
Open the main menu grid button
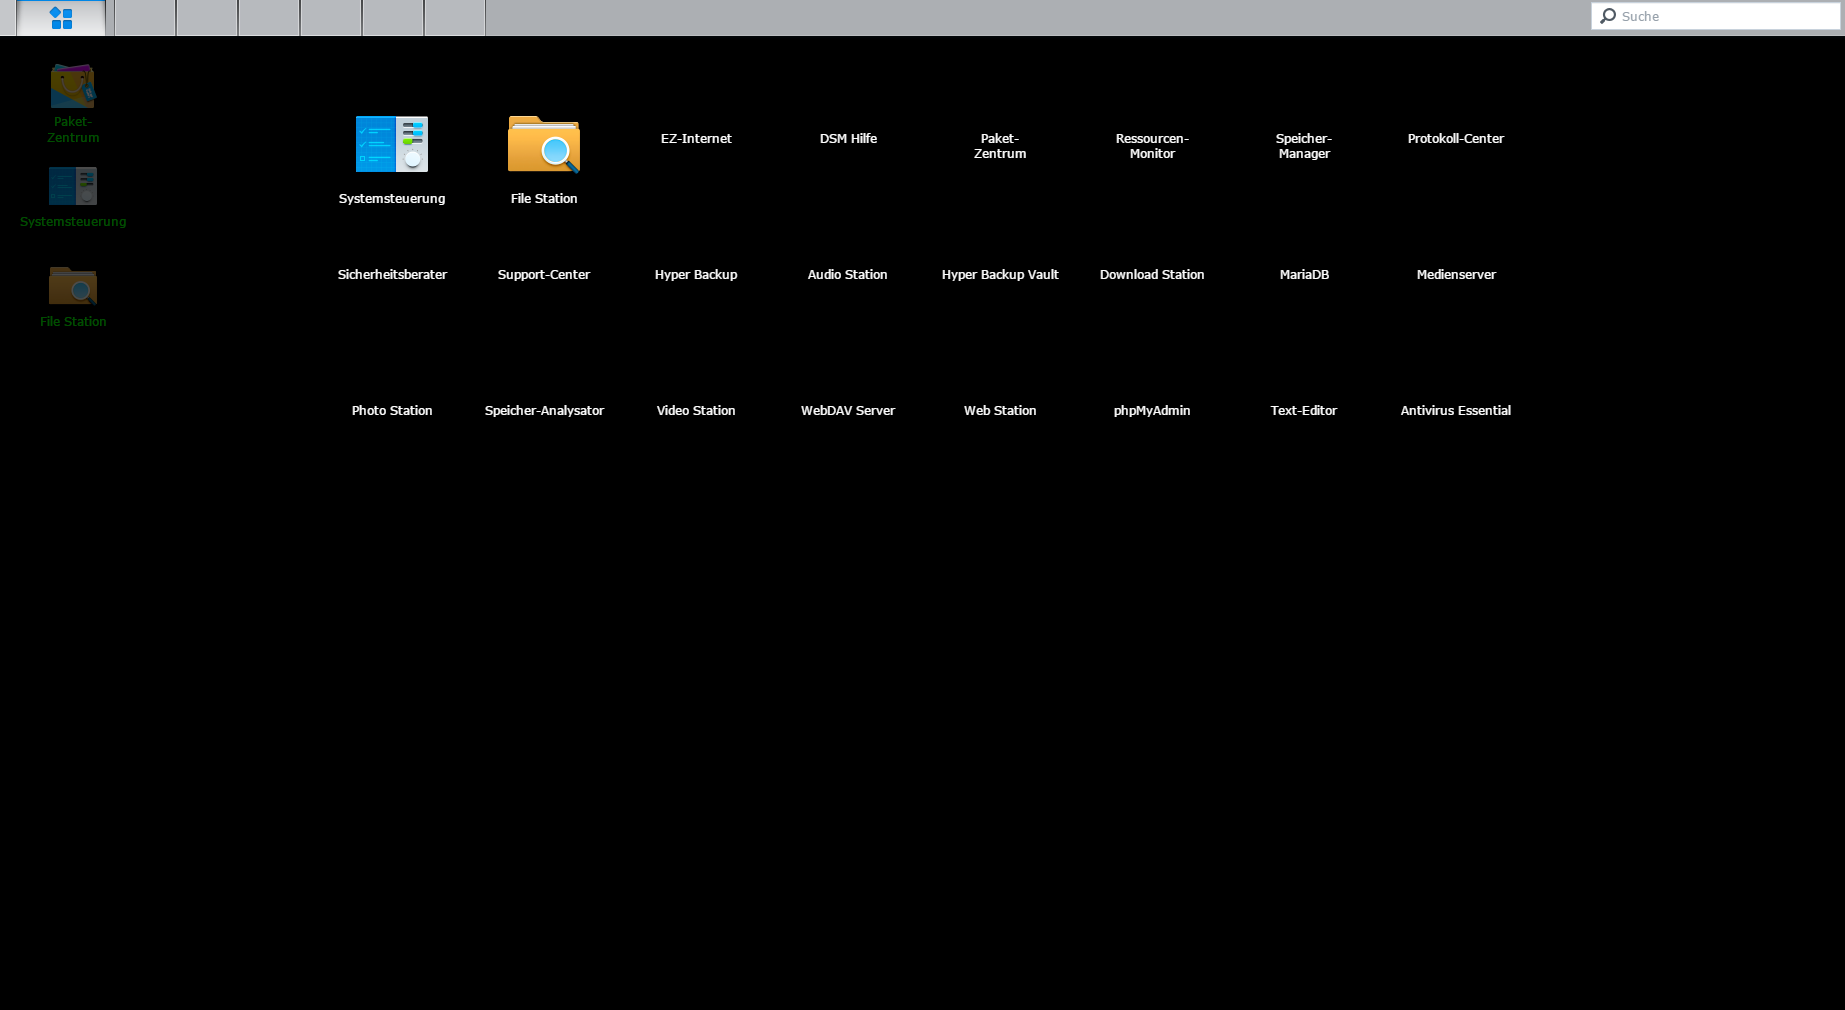61,18
